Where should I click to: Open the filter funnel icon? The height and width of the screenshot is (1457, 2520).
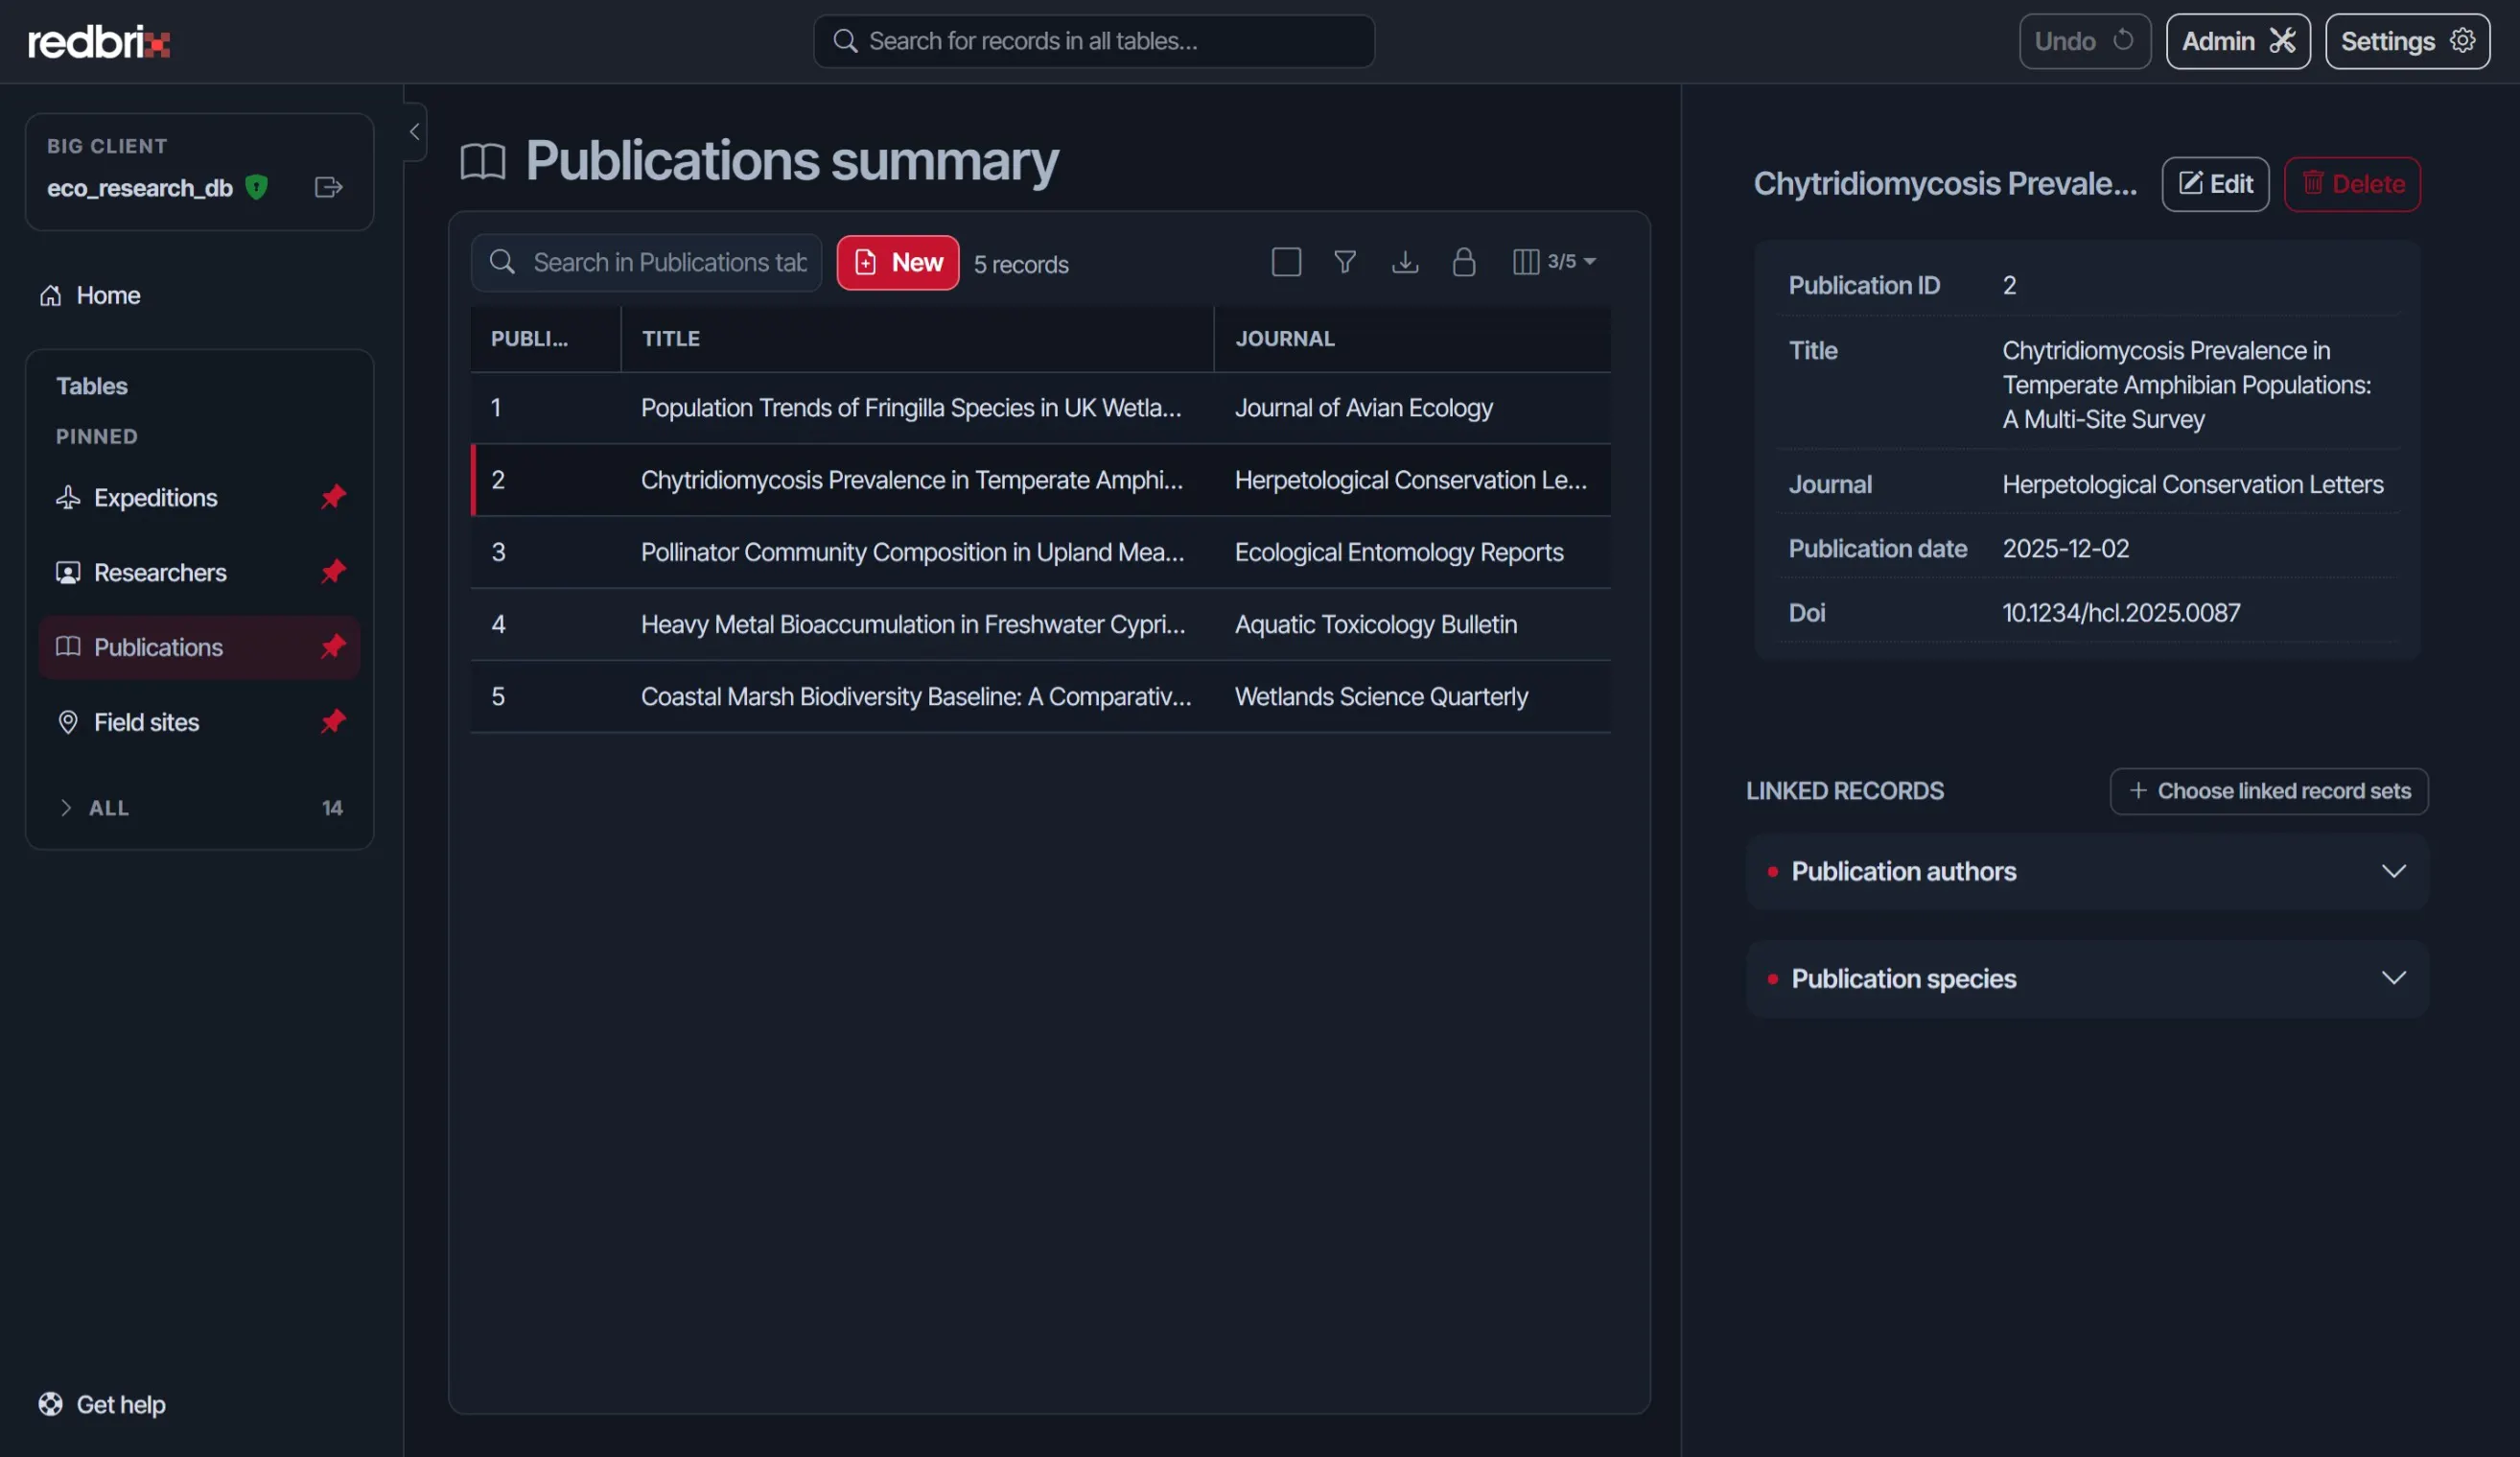coord(1345,262)
